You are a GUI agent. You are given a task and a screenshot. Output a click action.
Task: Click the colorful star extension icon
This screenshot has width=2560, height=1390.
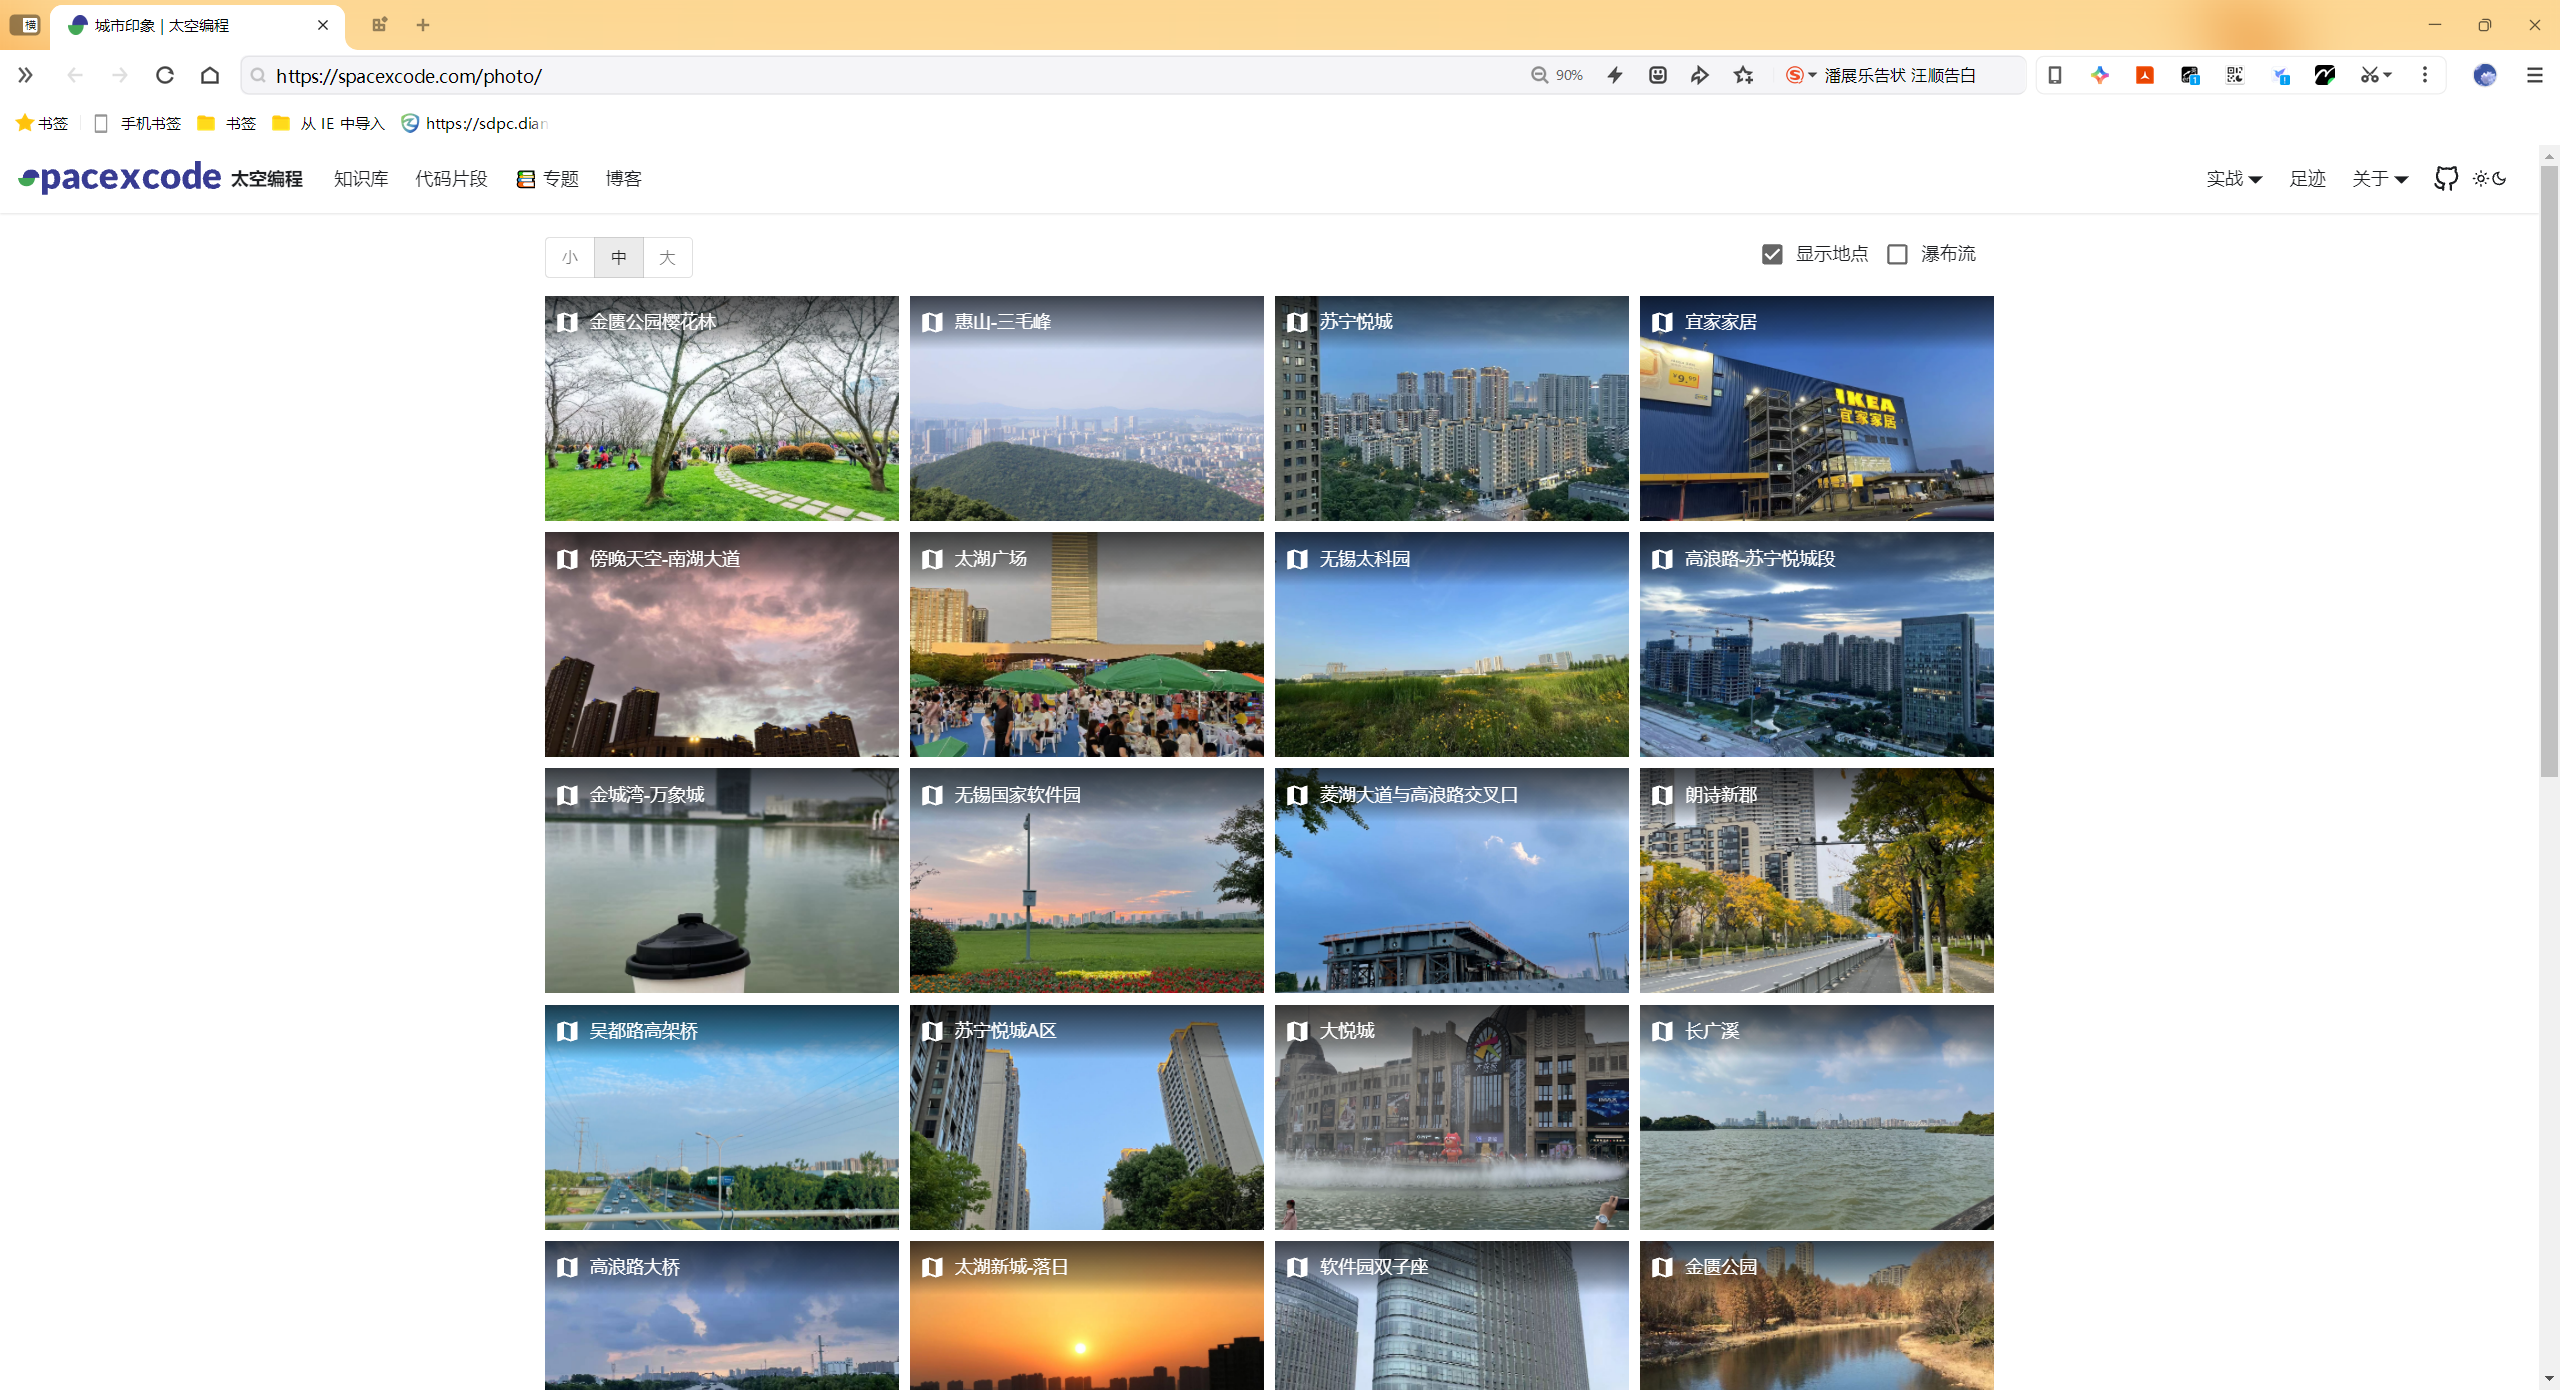2100,75
